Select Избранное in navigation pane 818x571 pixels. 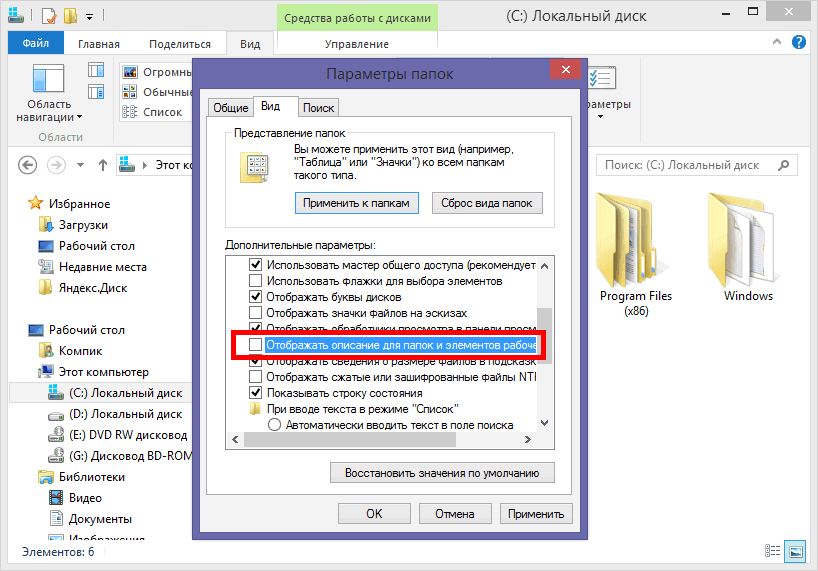pyautogui.click(x=79, y=204)
